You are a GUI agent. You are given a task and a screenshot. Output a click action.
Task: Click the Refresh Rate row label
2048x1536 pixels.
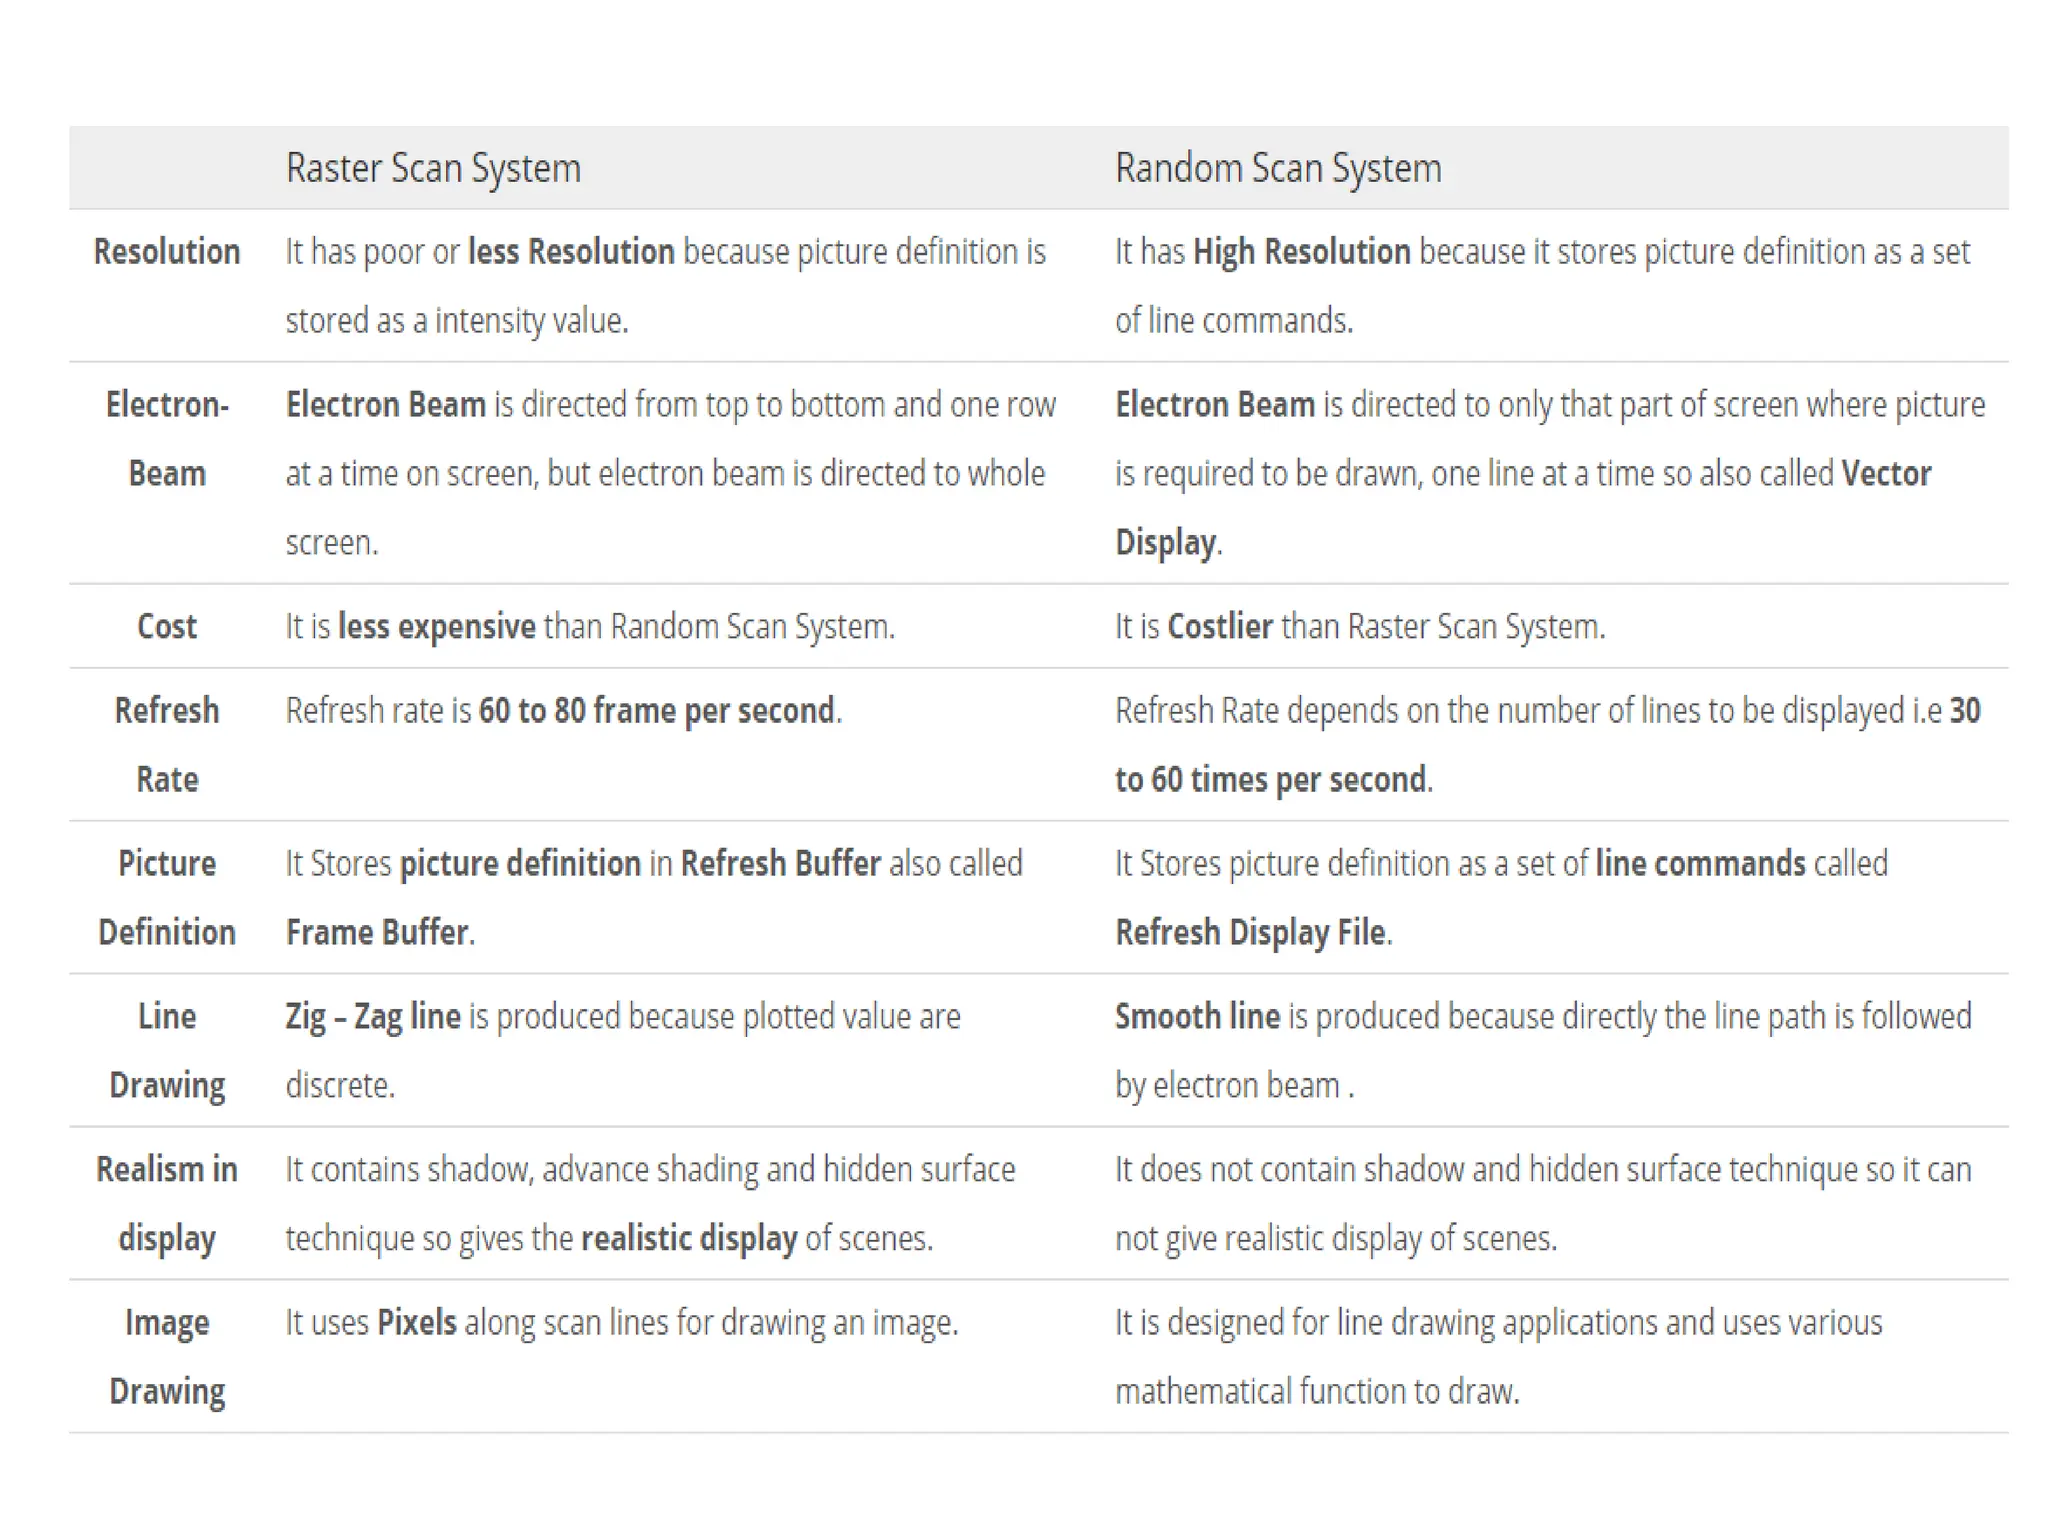[x=167, y=745]
